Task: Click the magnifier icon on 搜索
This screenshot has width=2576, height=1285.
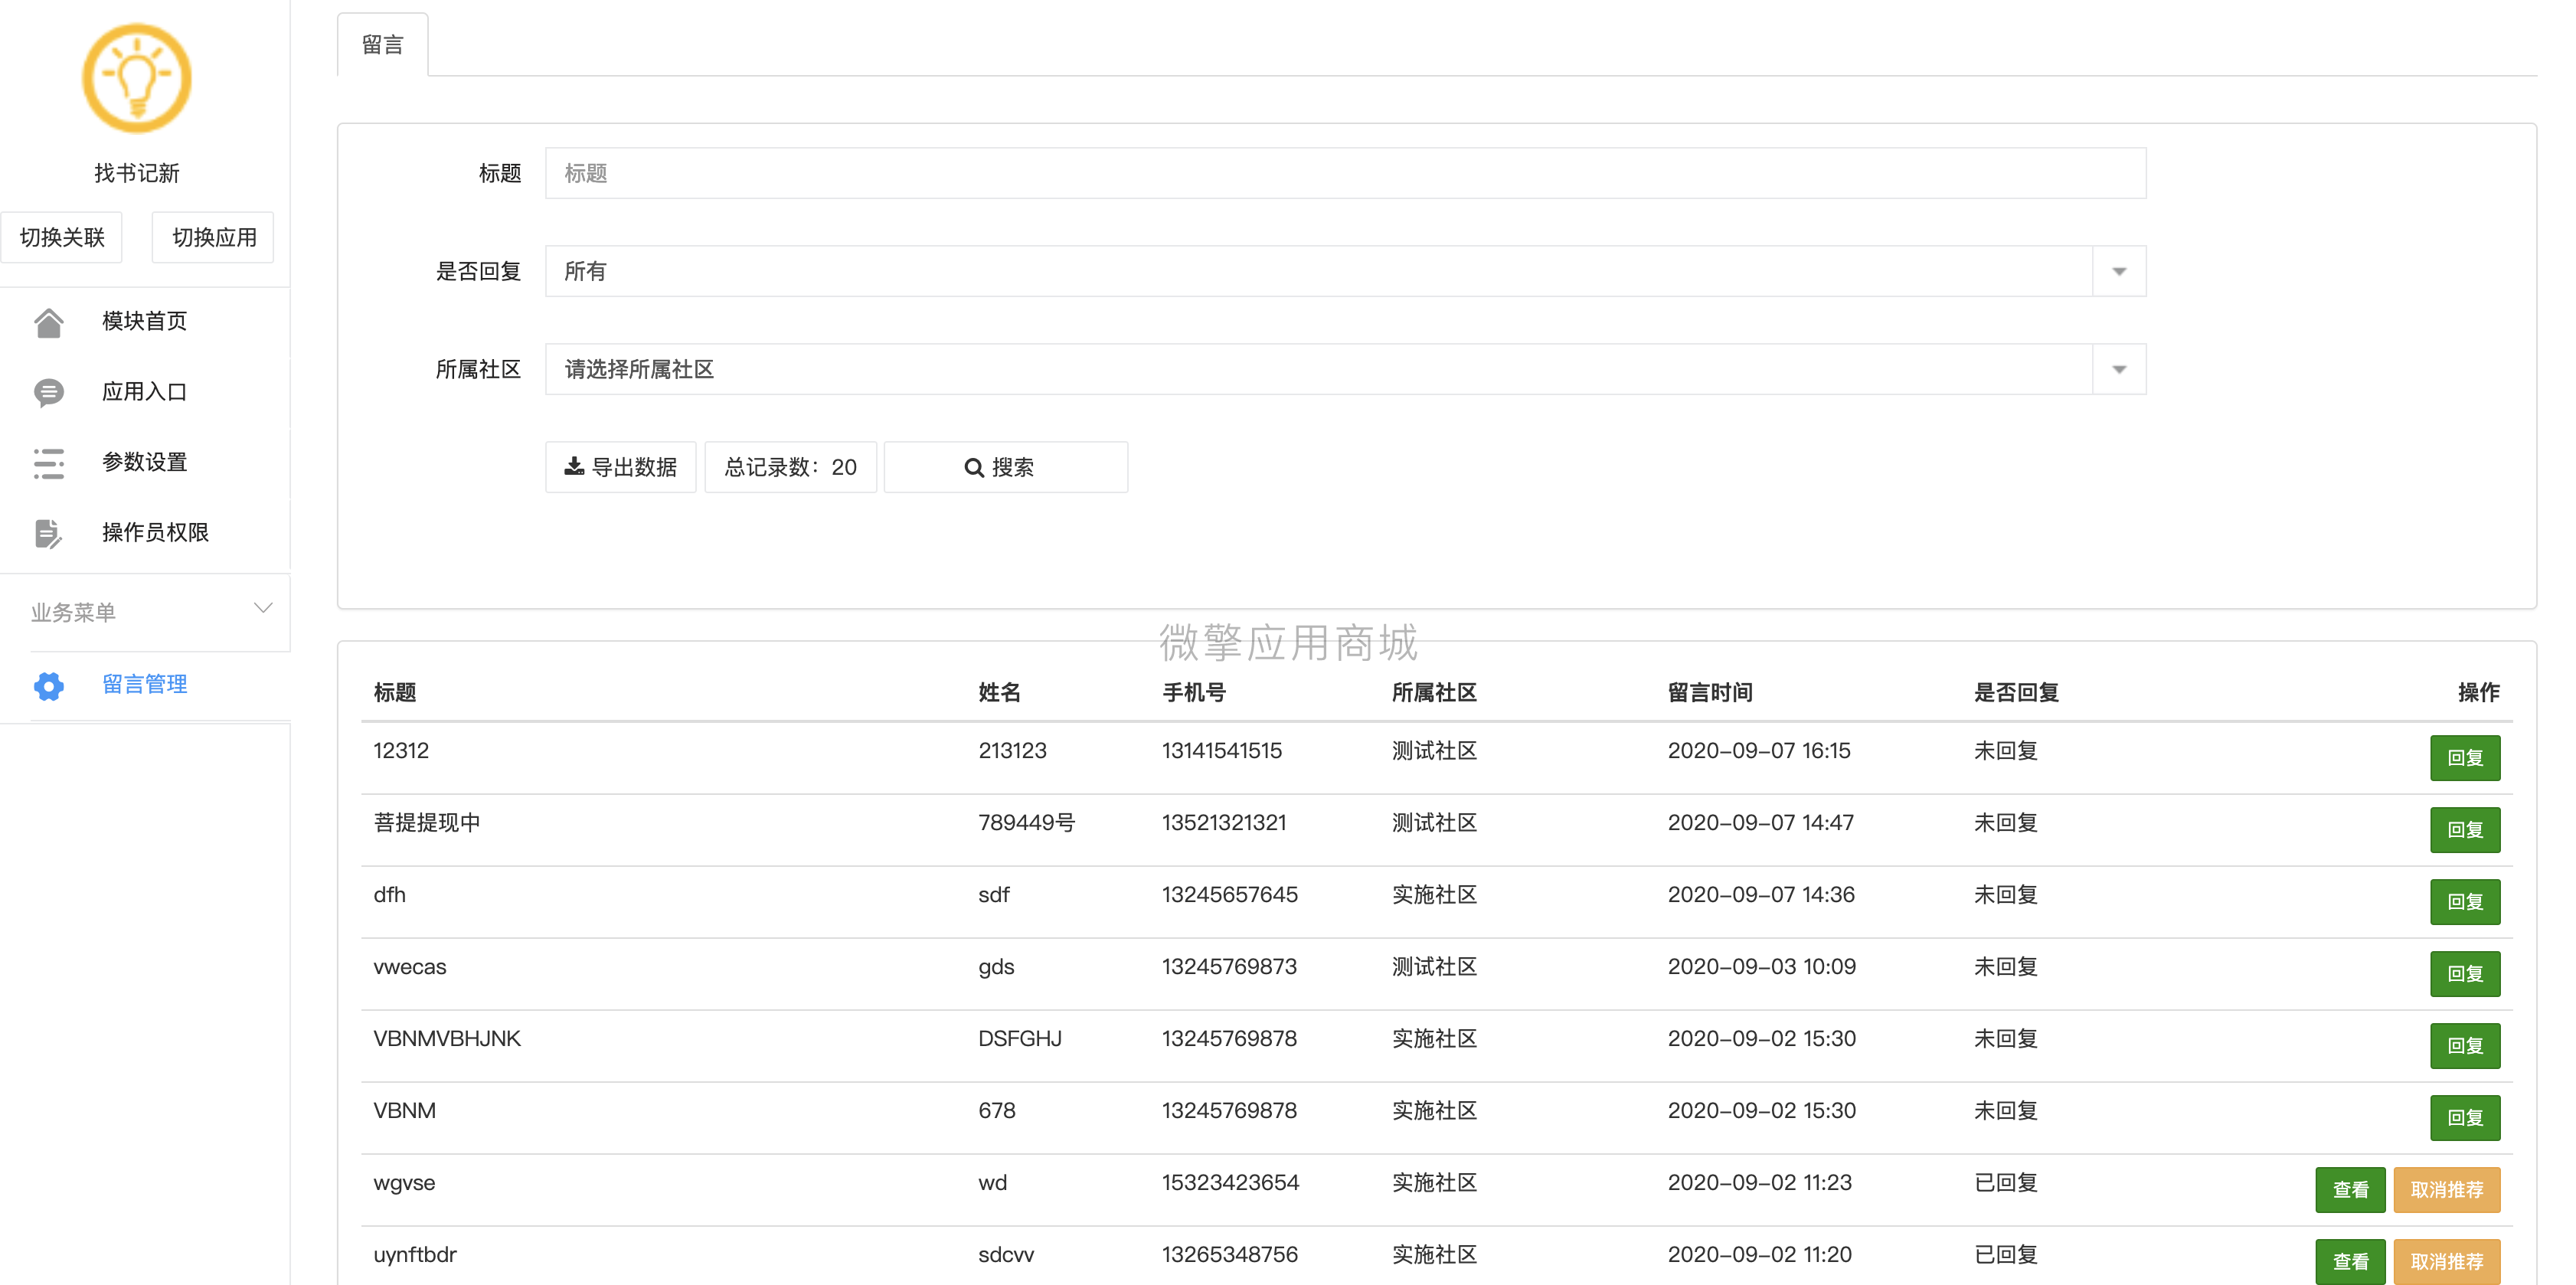Action: tap(973, 468)
